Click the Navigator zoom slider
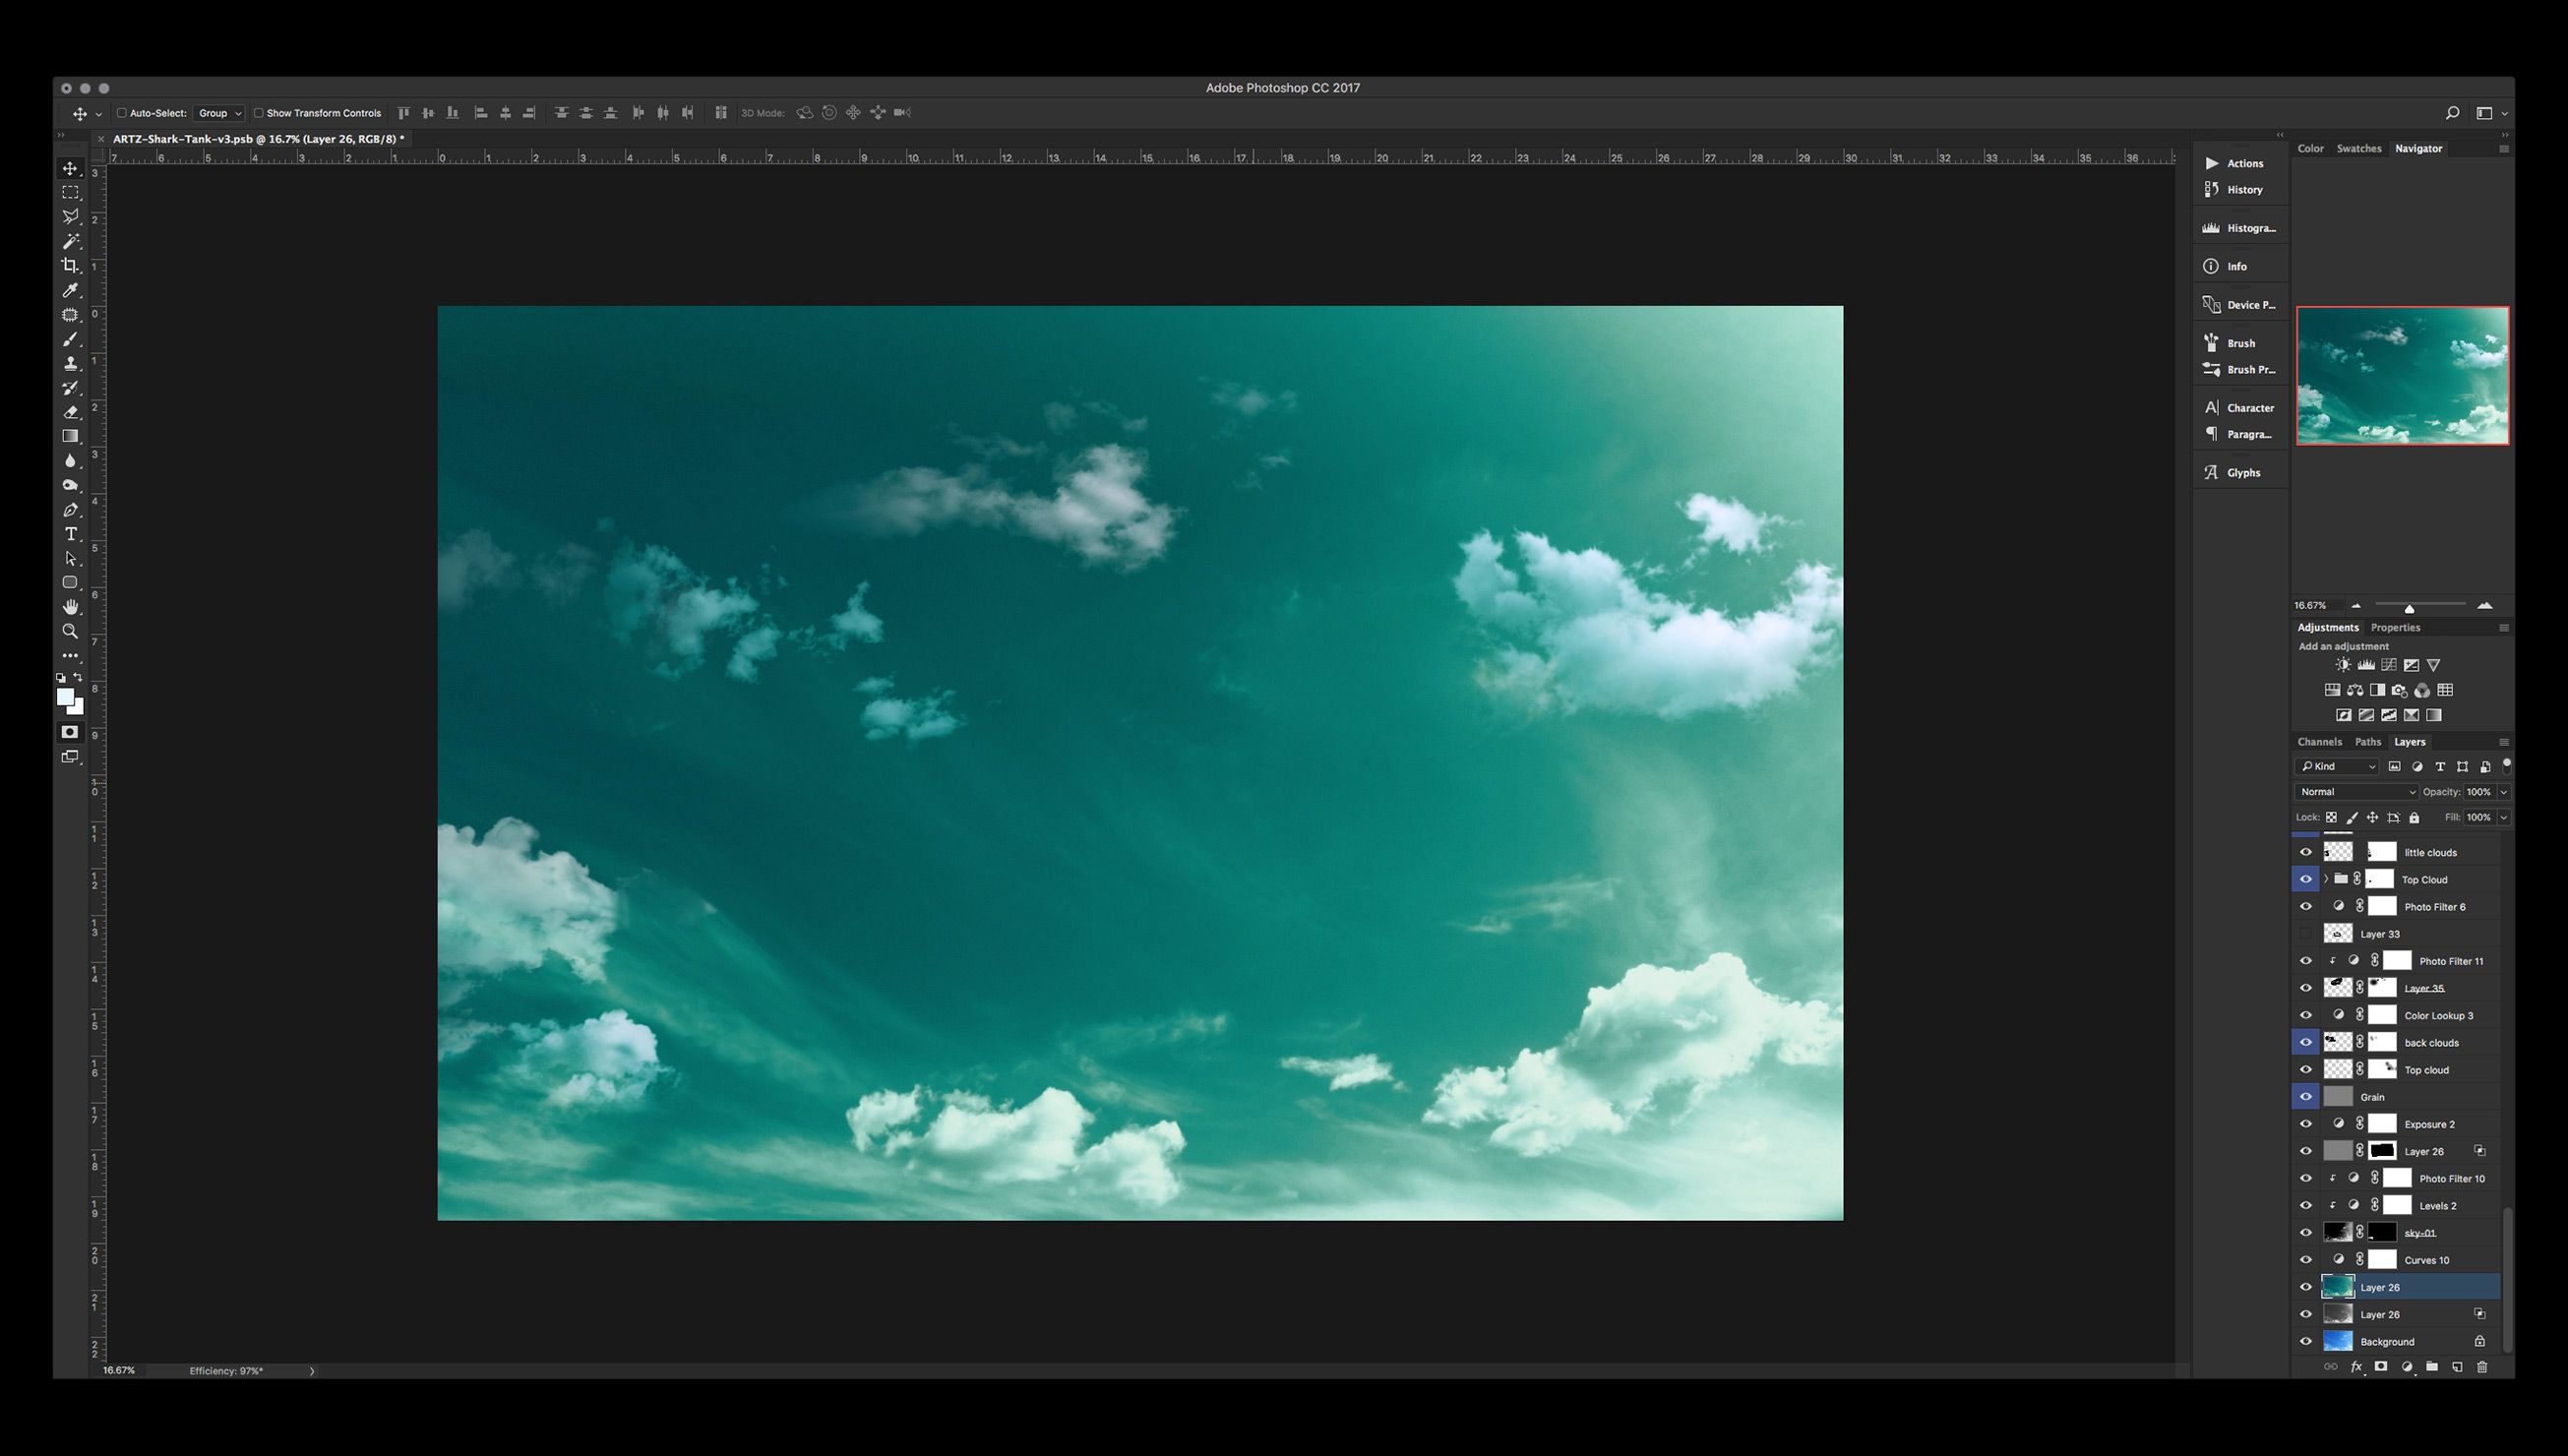Image resolution: width=2568 pixels, height=1456 pixels. [2409, 607]
